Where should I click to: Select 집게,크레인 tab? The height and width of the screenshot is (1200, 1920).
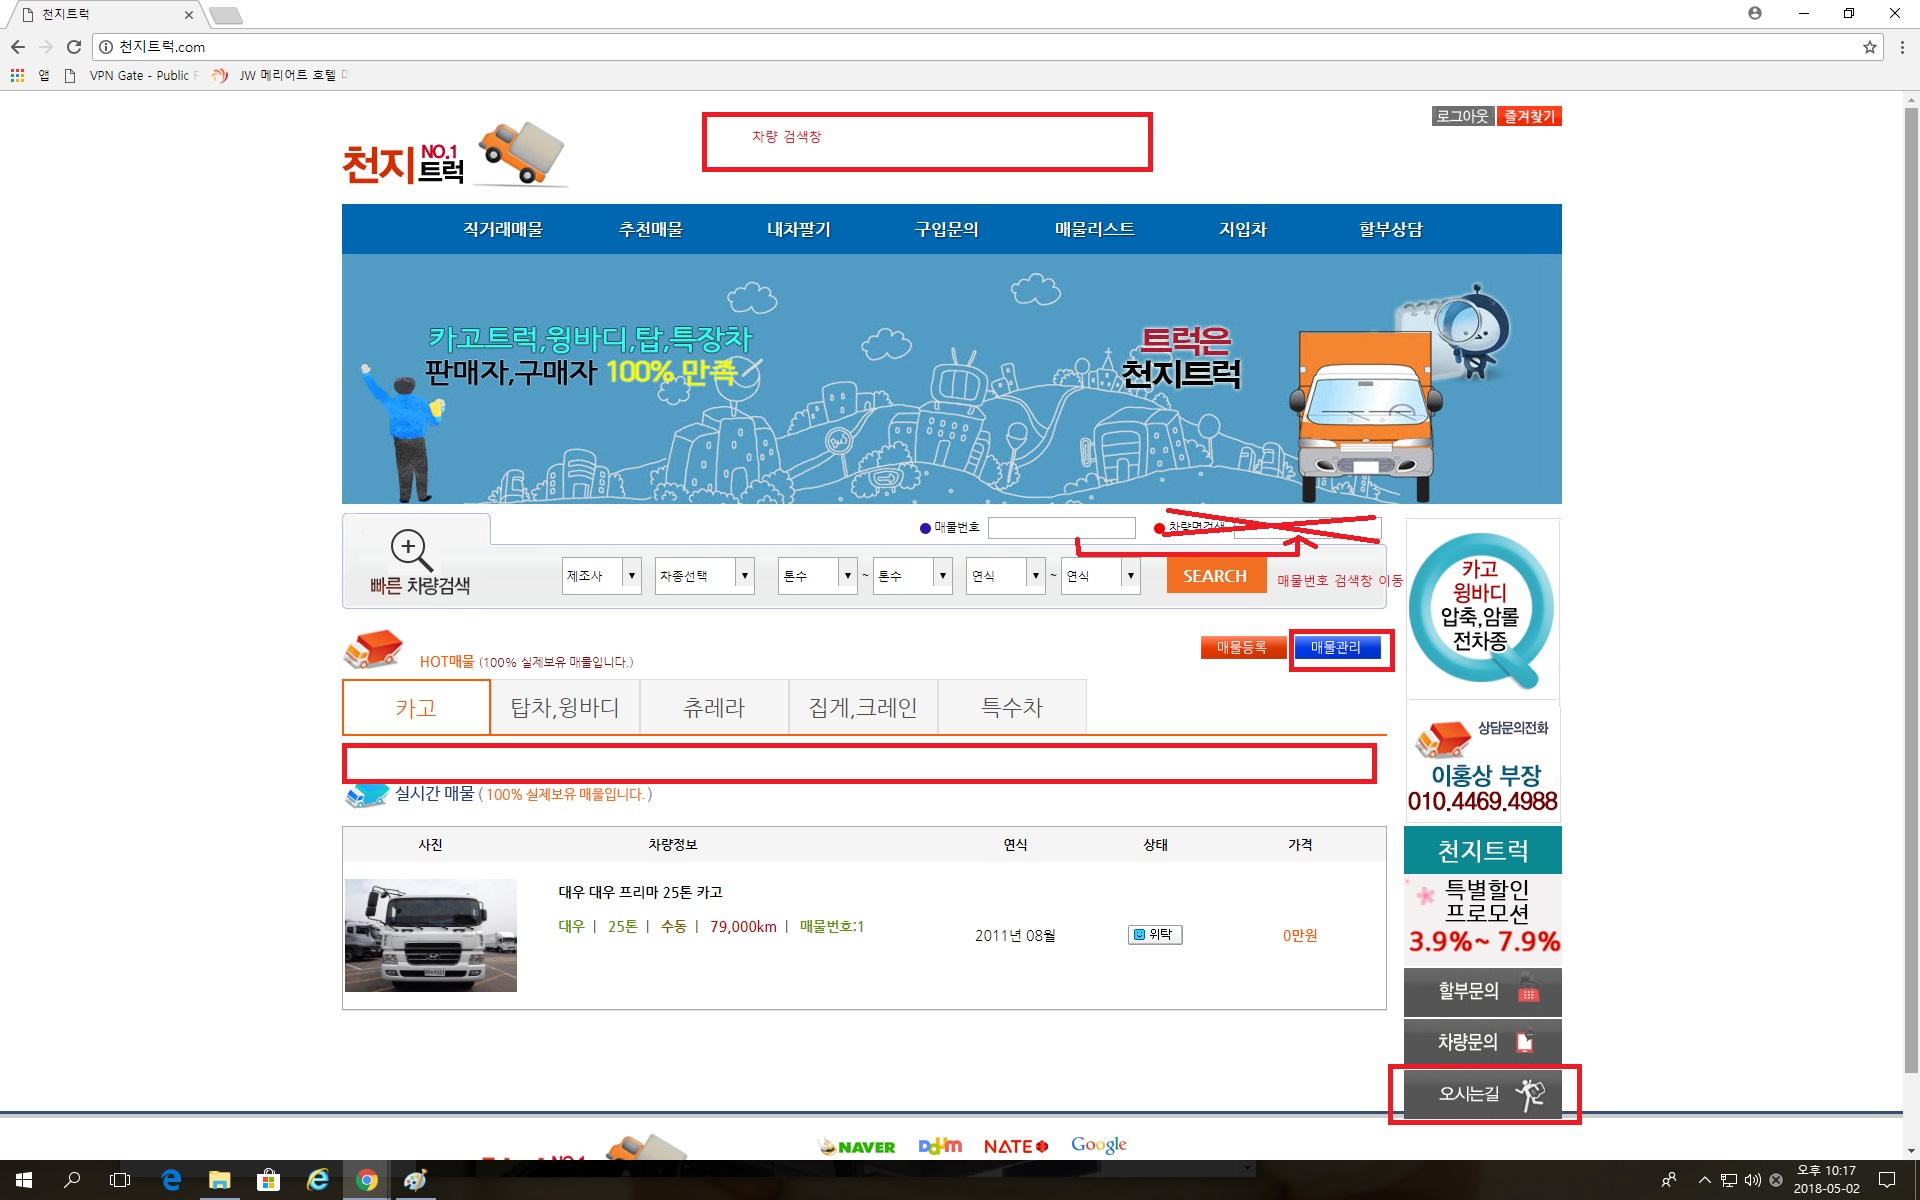coord(863,708)
